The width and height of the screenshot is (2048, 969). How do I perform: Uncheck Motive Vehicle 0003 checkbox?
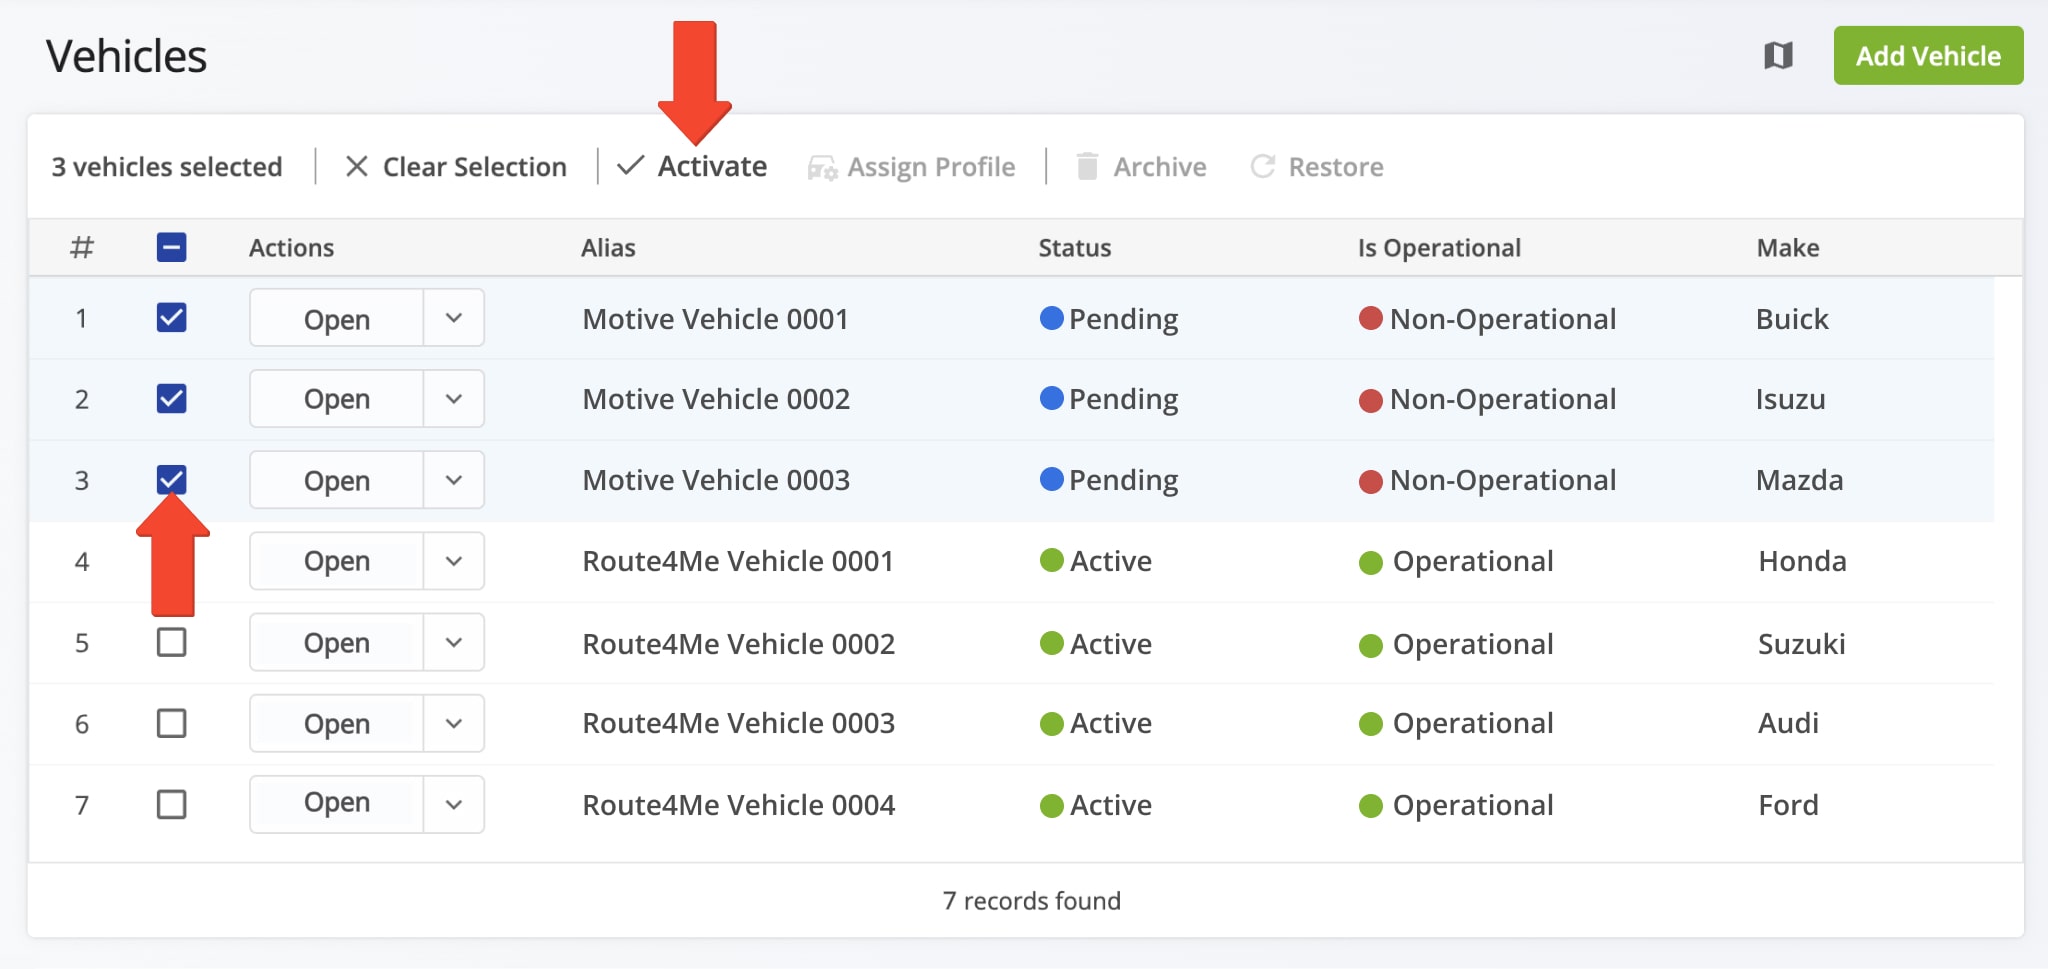(x=172, y=479)
